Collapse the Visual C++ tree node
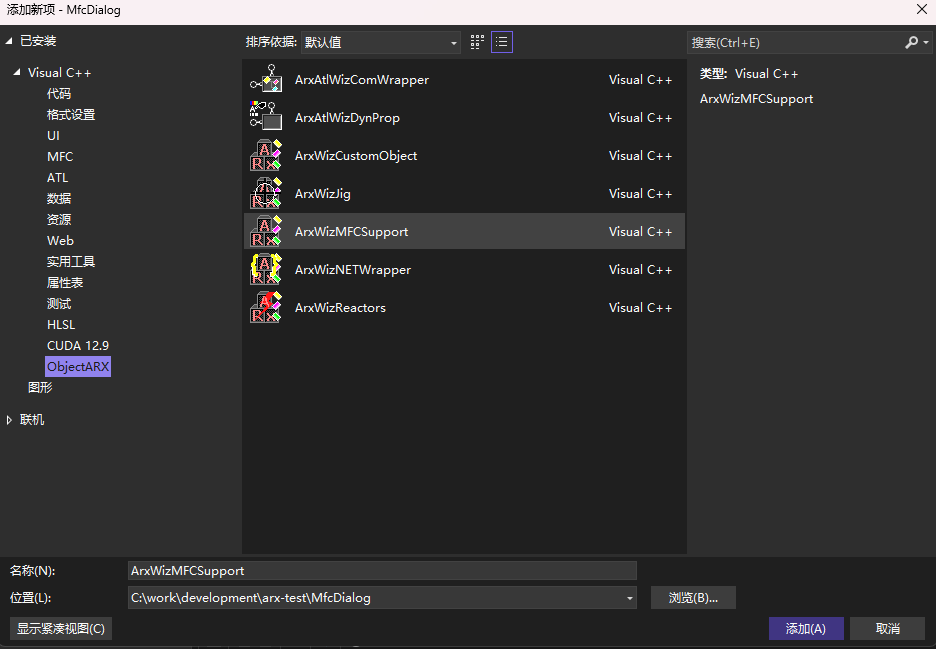Image resolution: width=936 pixels, height=649 pixels. pos(16,73)
